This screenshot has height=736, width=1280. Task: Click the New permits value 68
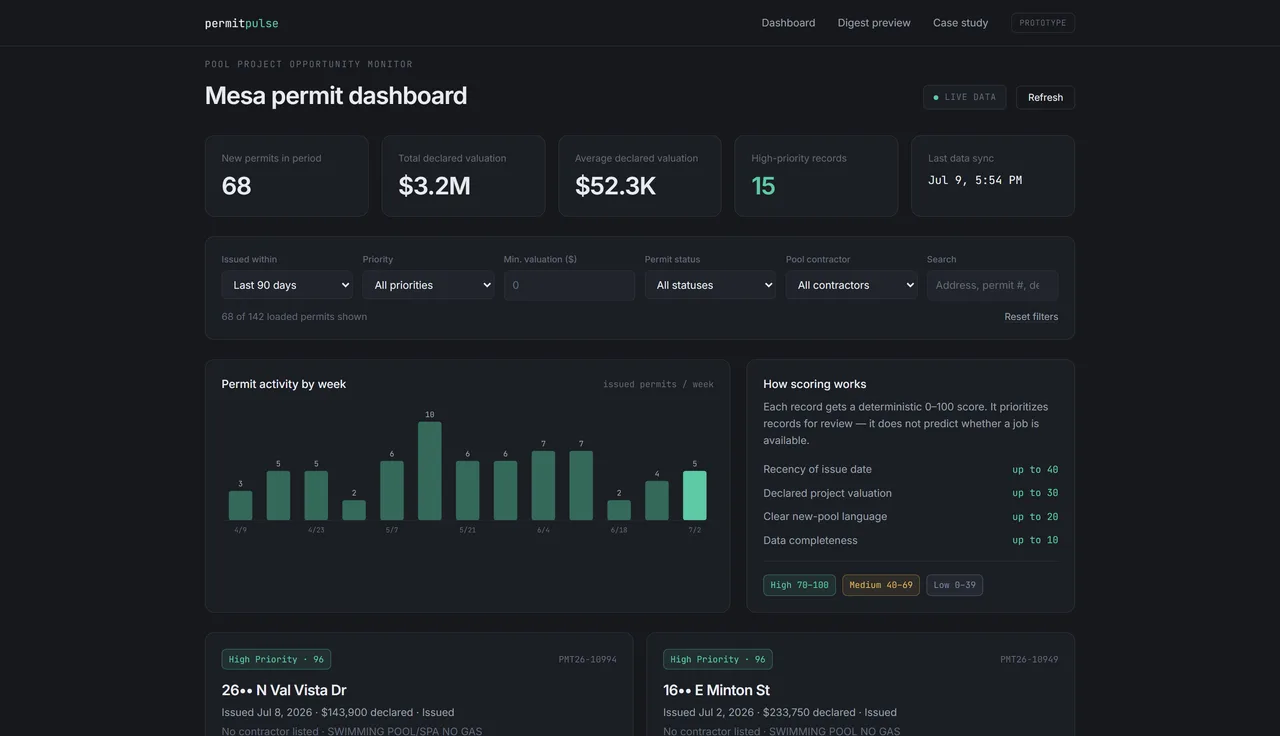coord(236,186)
